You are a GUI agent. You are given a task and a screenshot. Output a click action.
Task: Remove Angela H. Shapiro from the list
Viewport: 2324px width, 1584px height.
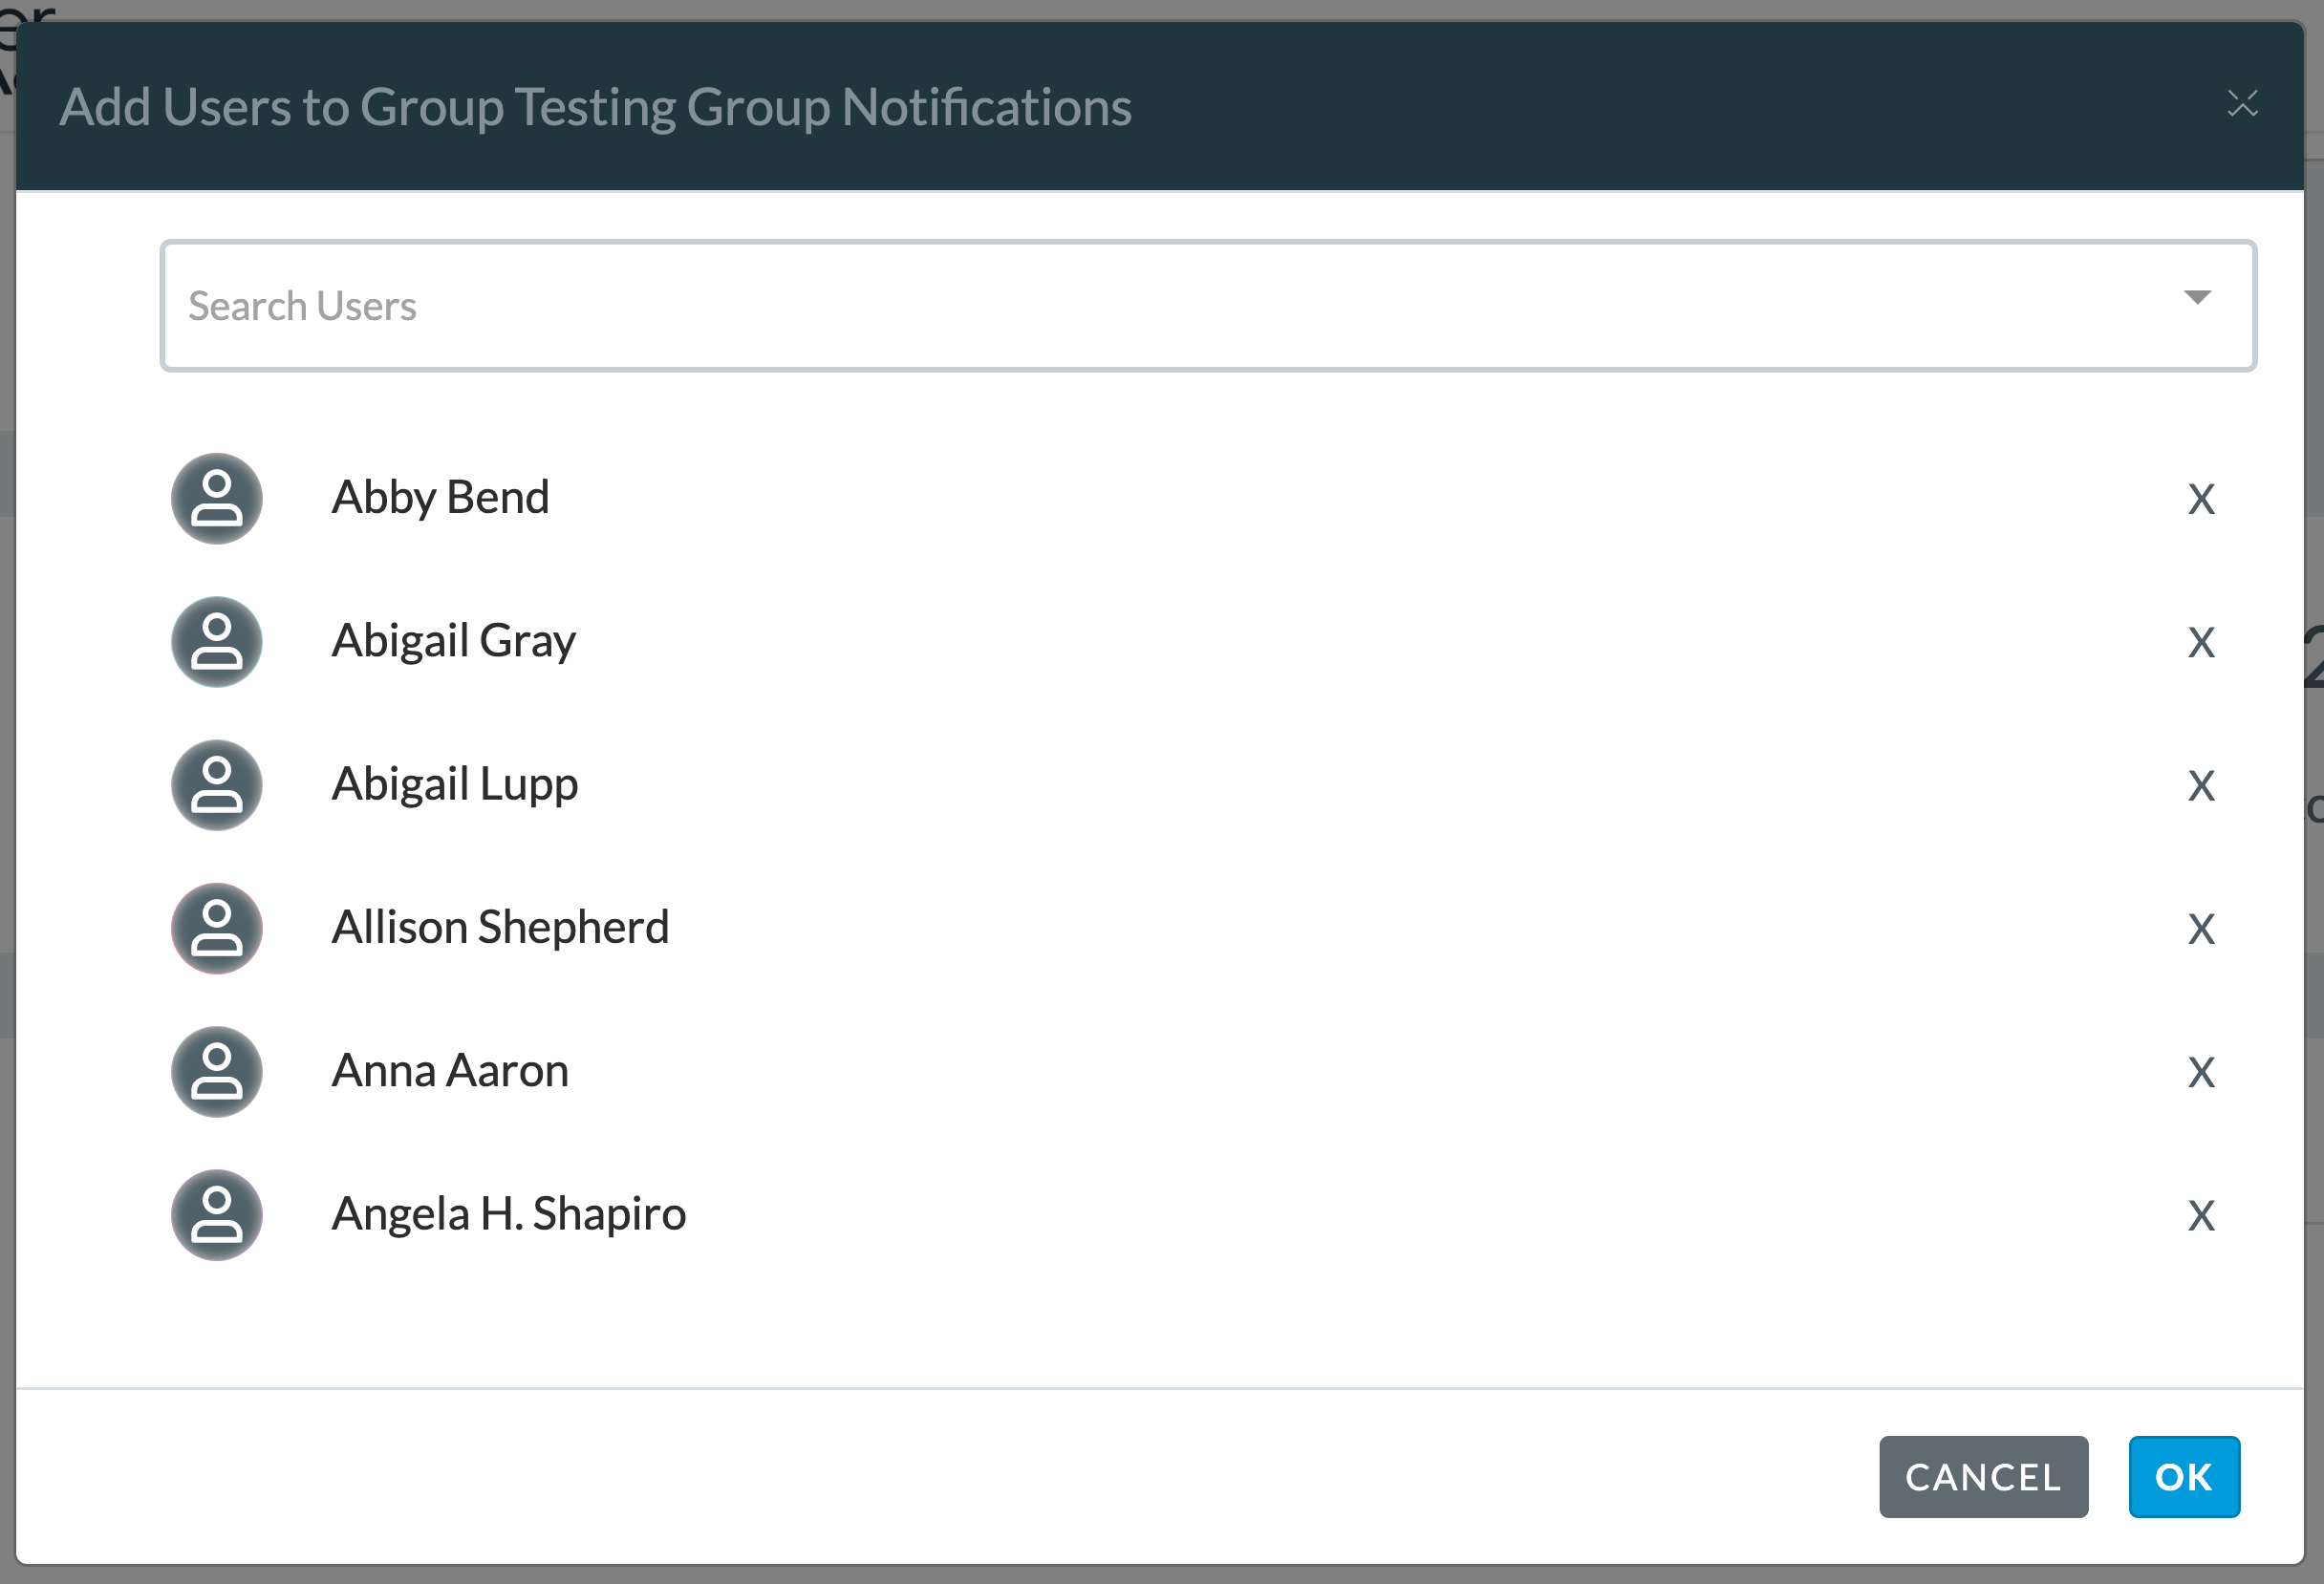2201,1215
